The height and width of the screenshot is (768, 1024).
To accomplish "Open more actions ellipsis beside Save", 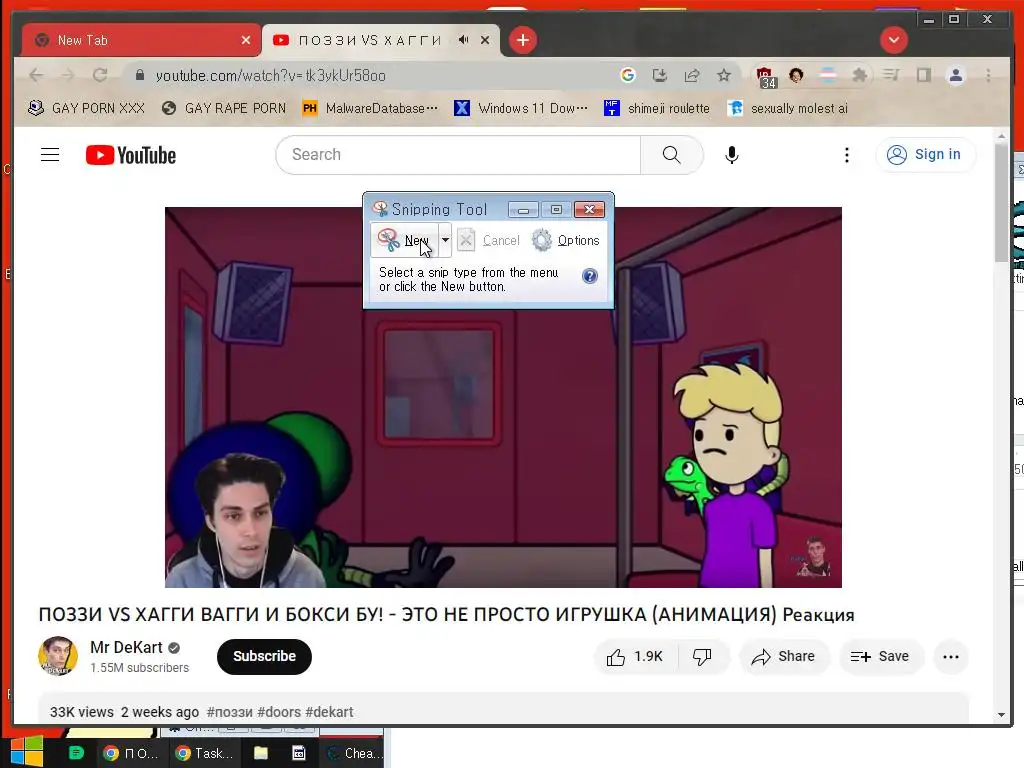I will point(951,656).
